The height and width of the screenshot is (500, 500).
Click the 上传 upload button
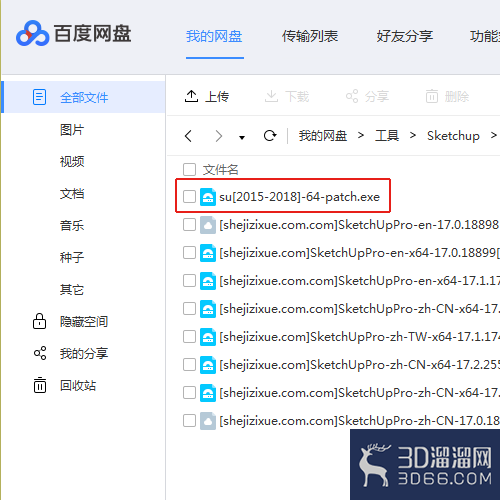coord(207,97)
